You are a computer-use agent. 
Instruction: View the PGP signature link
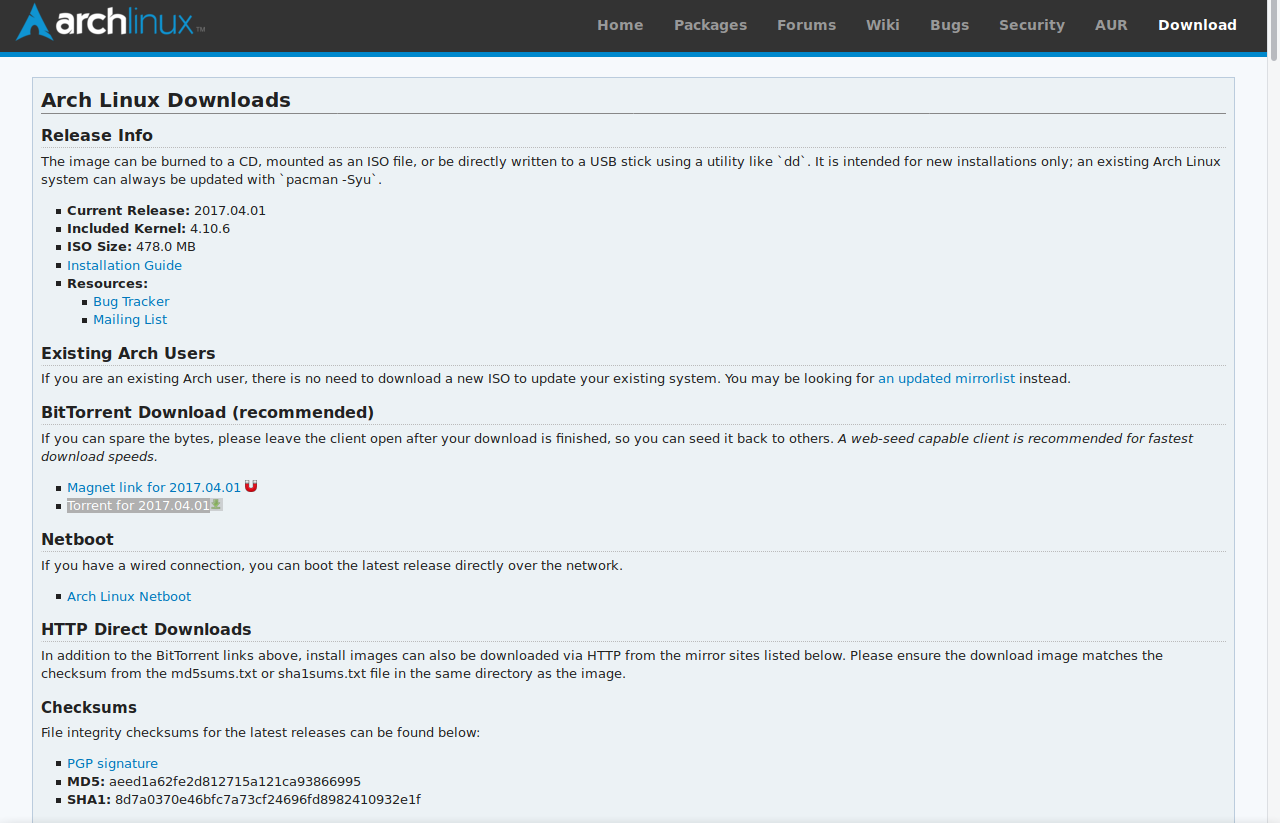112,763
